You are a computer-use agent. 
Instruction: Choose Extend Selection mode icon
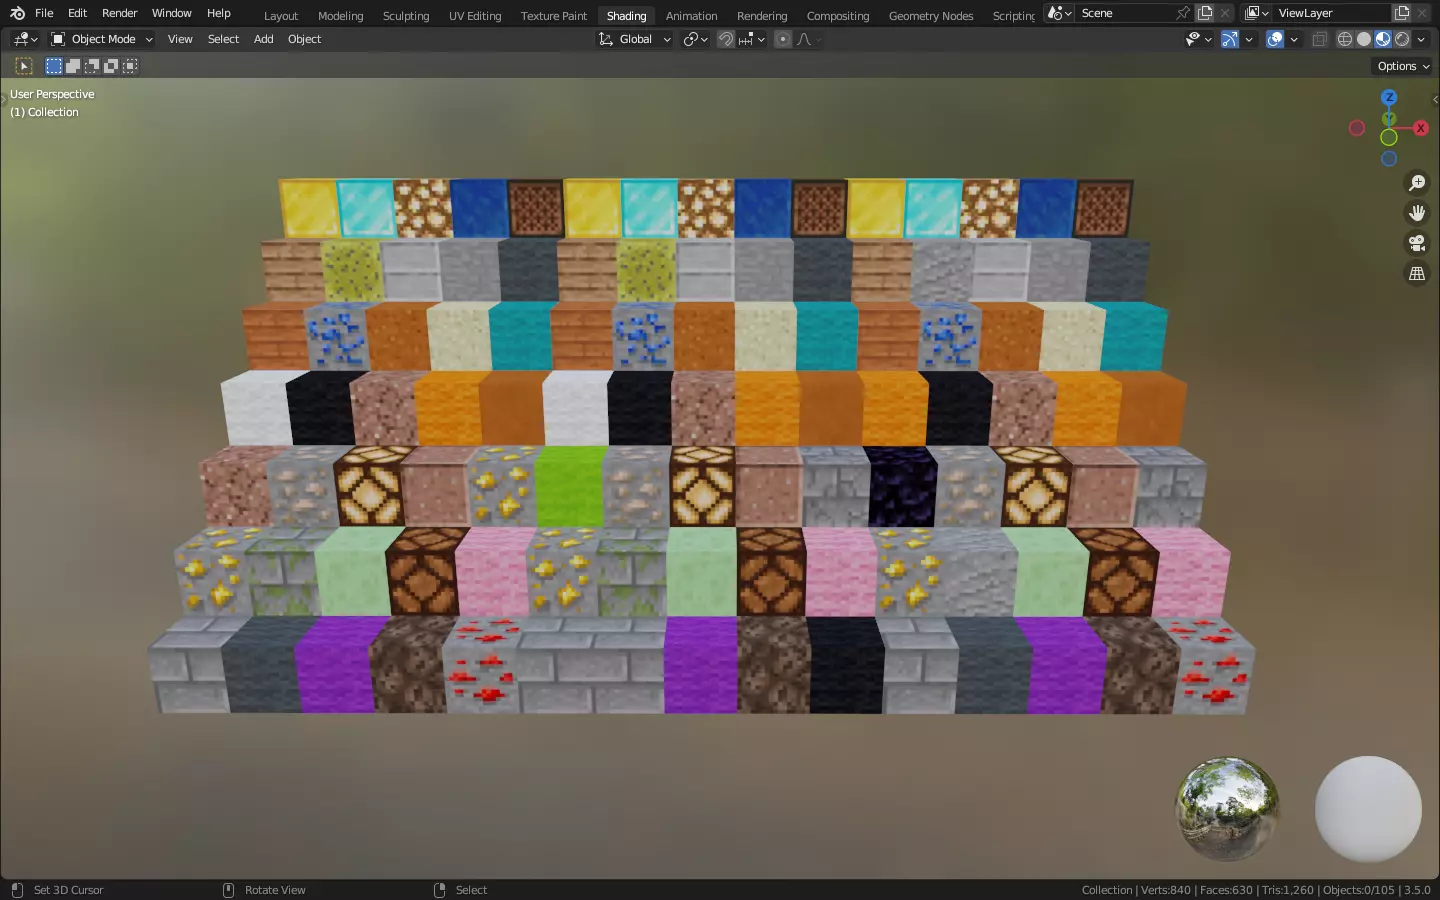click(73, 66)
